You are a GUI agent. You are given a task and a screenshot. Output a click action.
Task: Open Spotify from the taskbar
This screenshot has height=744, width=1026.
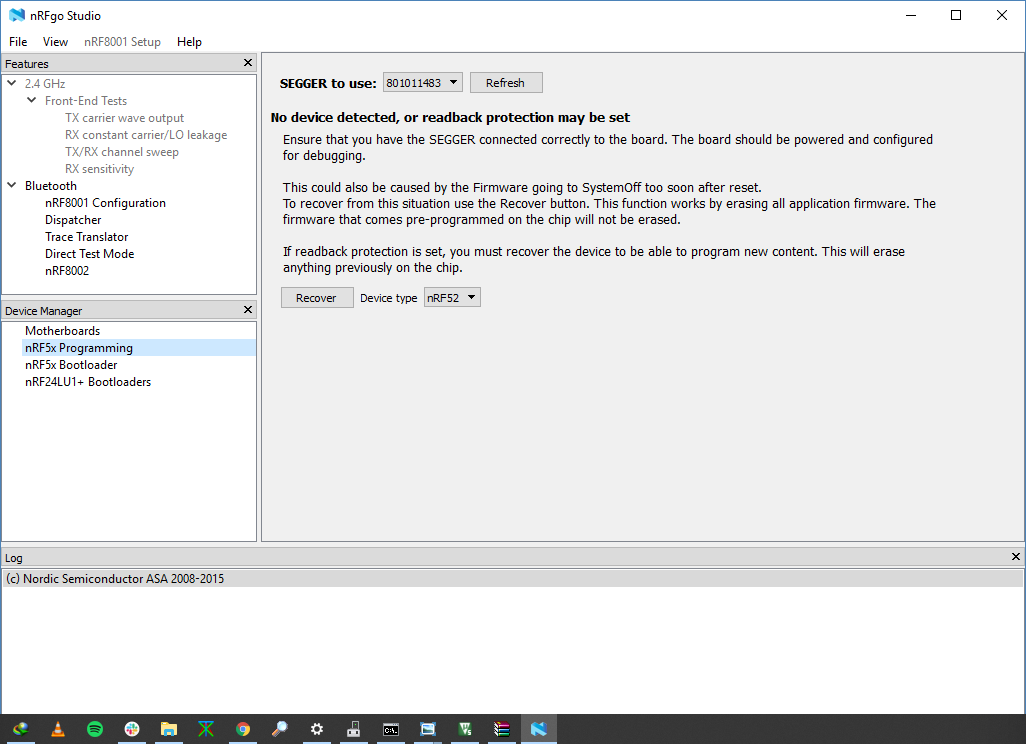tap(95, 729)
